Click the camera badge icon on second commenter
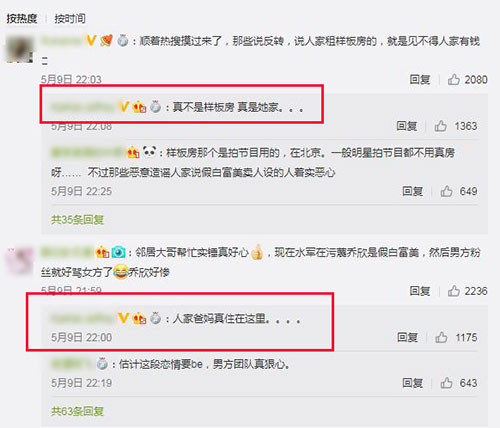Image resolution: width=500 pixels, height=428 pixels. 118,252
